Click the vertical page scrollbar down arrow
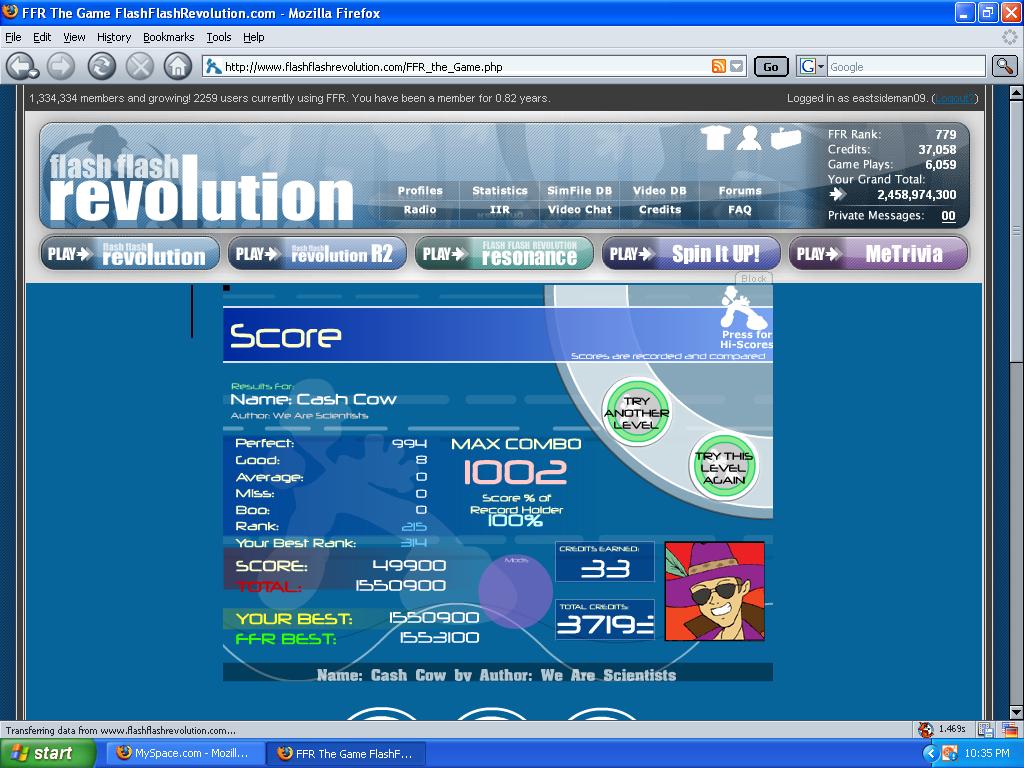 tap(1016, 712)
